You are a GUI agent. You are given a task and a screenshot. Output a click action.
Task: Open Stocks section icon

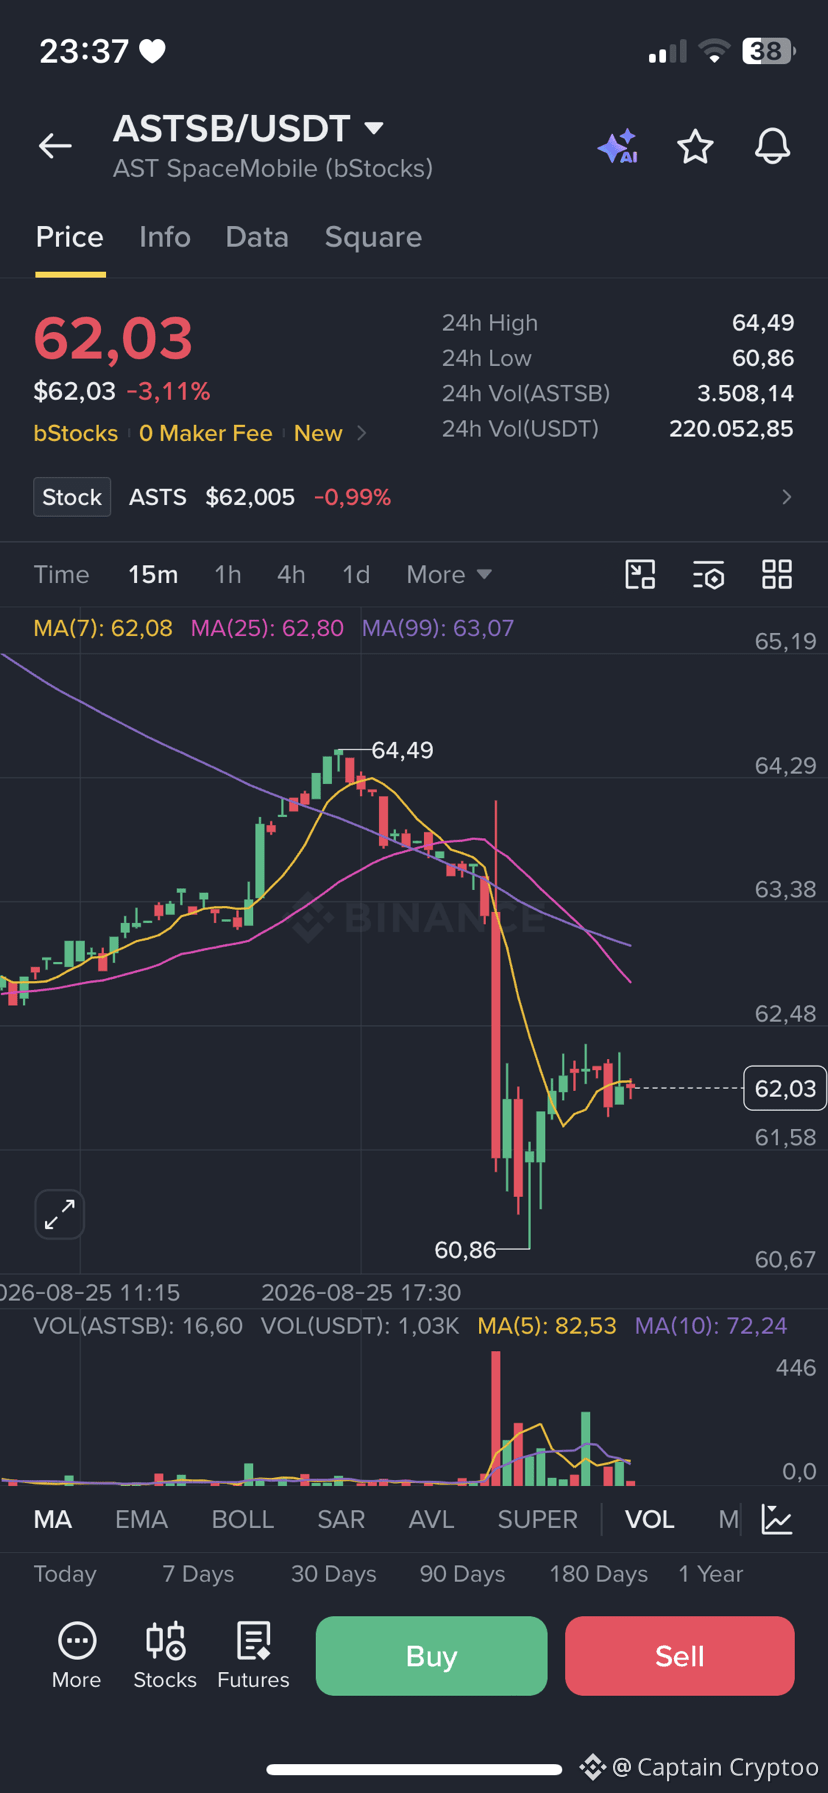[x=165, y=1655]
